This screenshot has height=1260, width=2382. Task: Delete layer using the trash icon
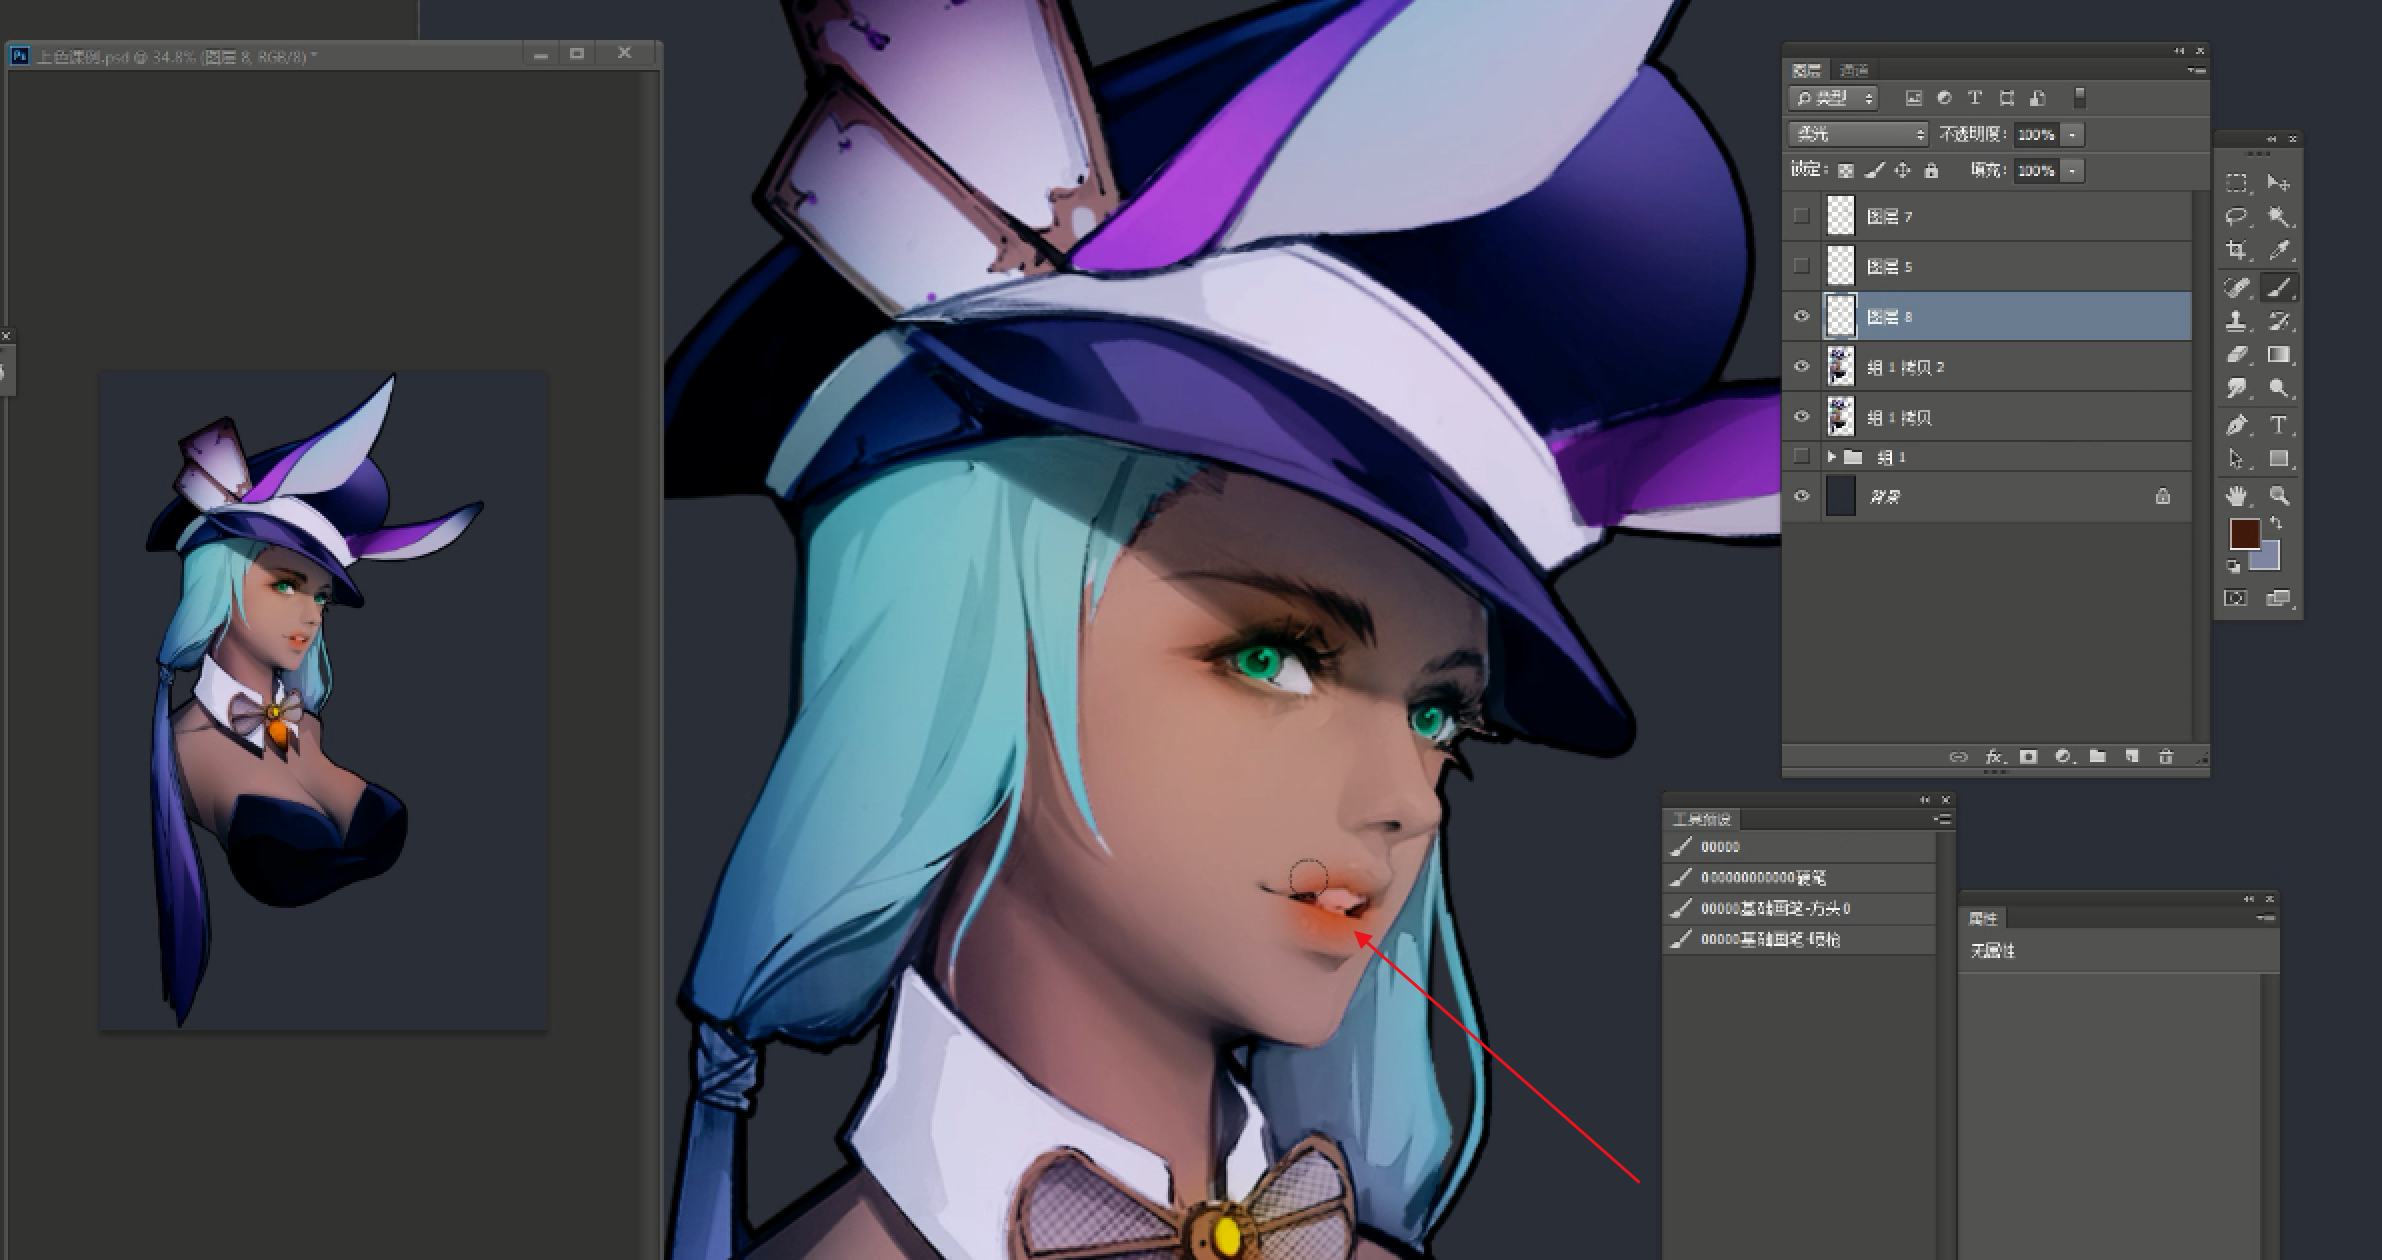[x=2166, y=757]
